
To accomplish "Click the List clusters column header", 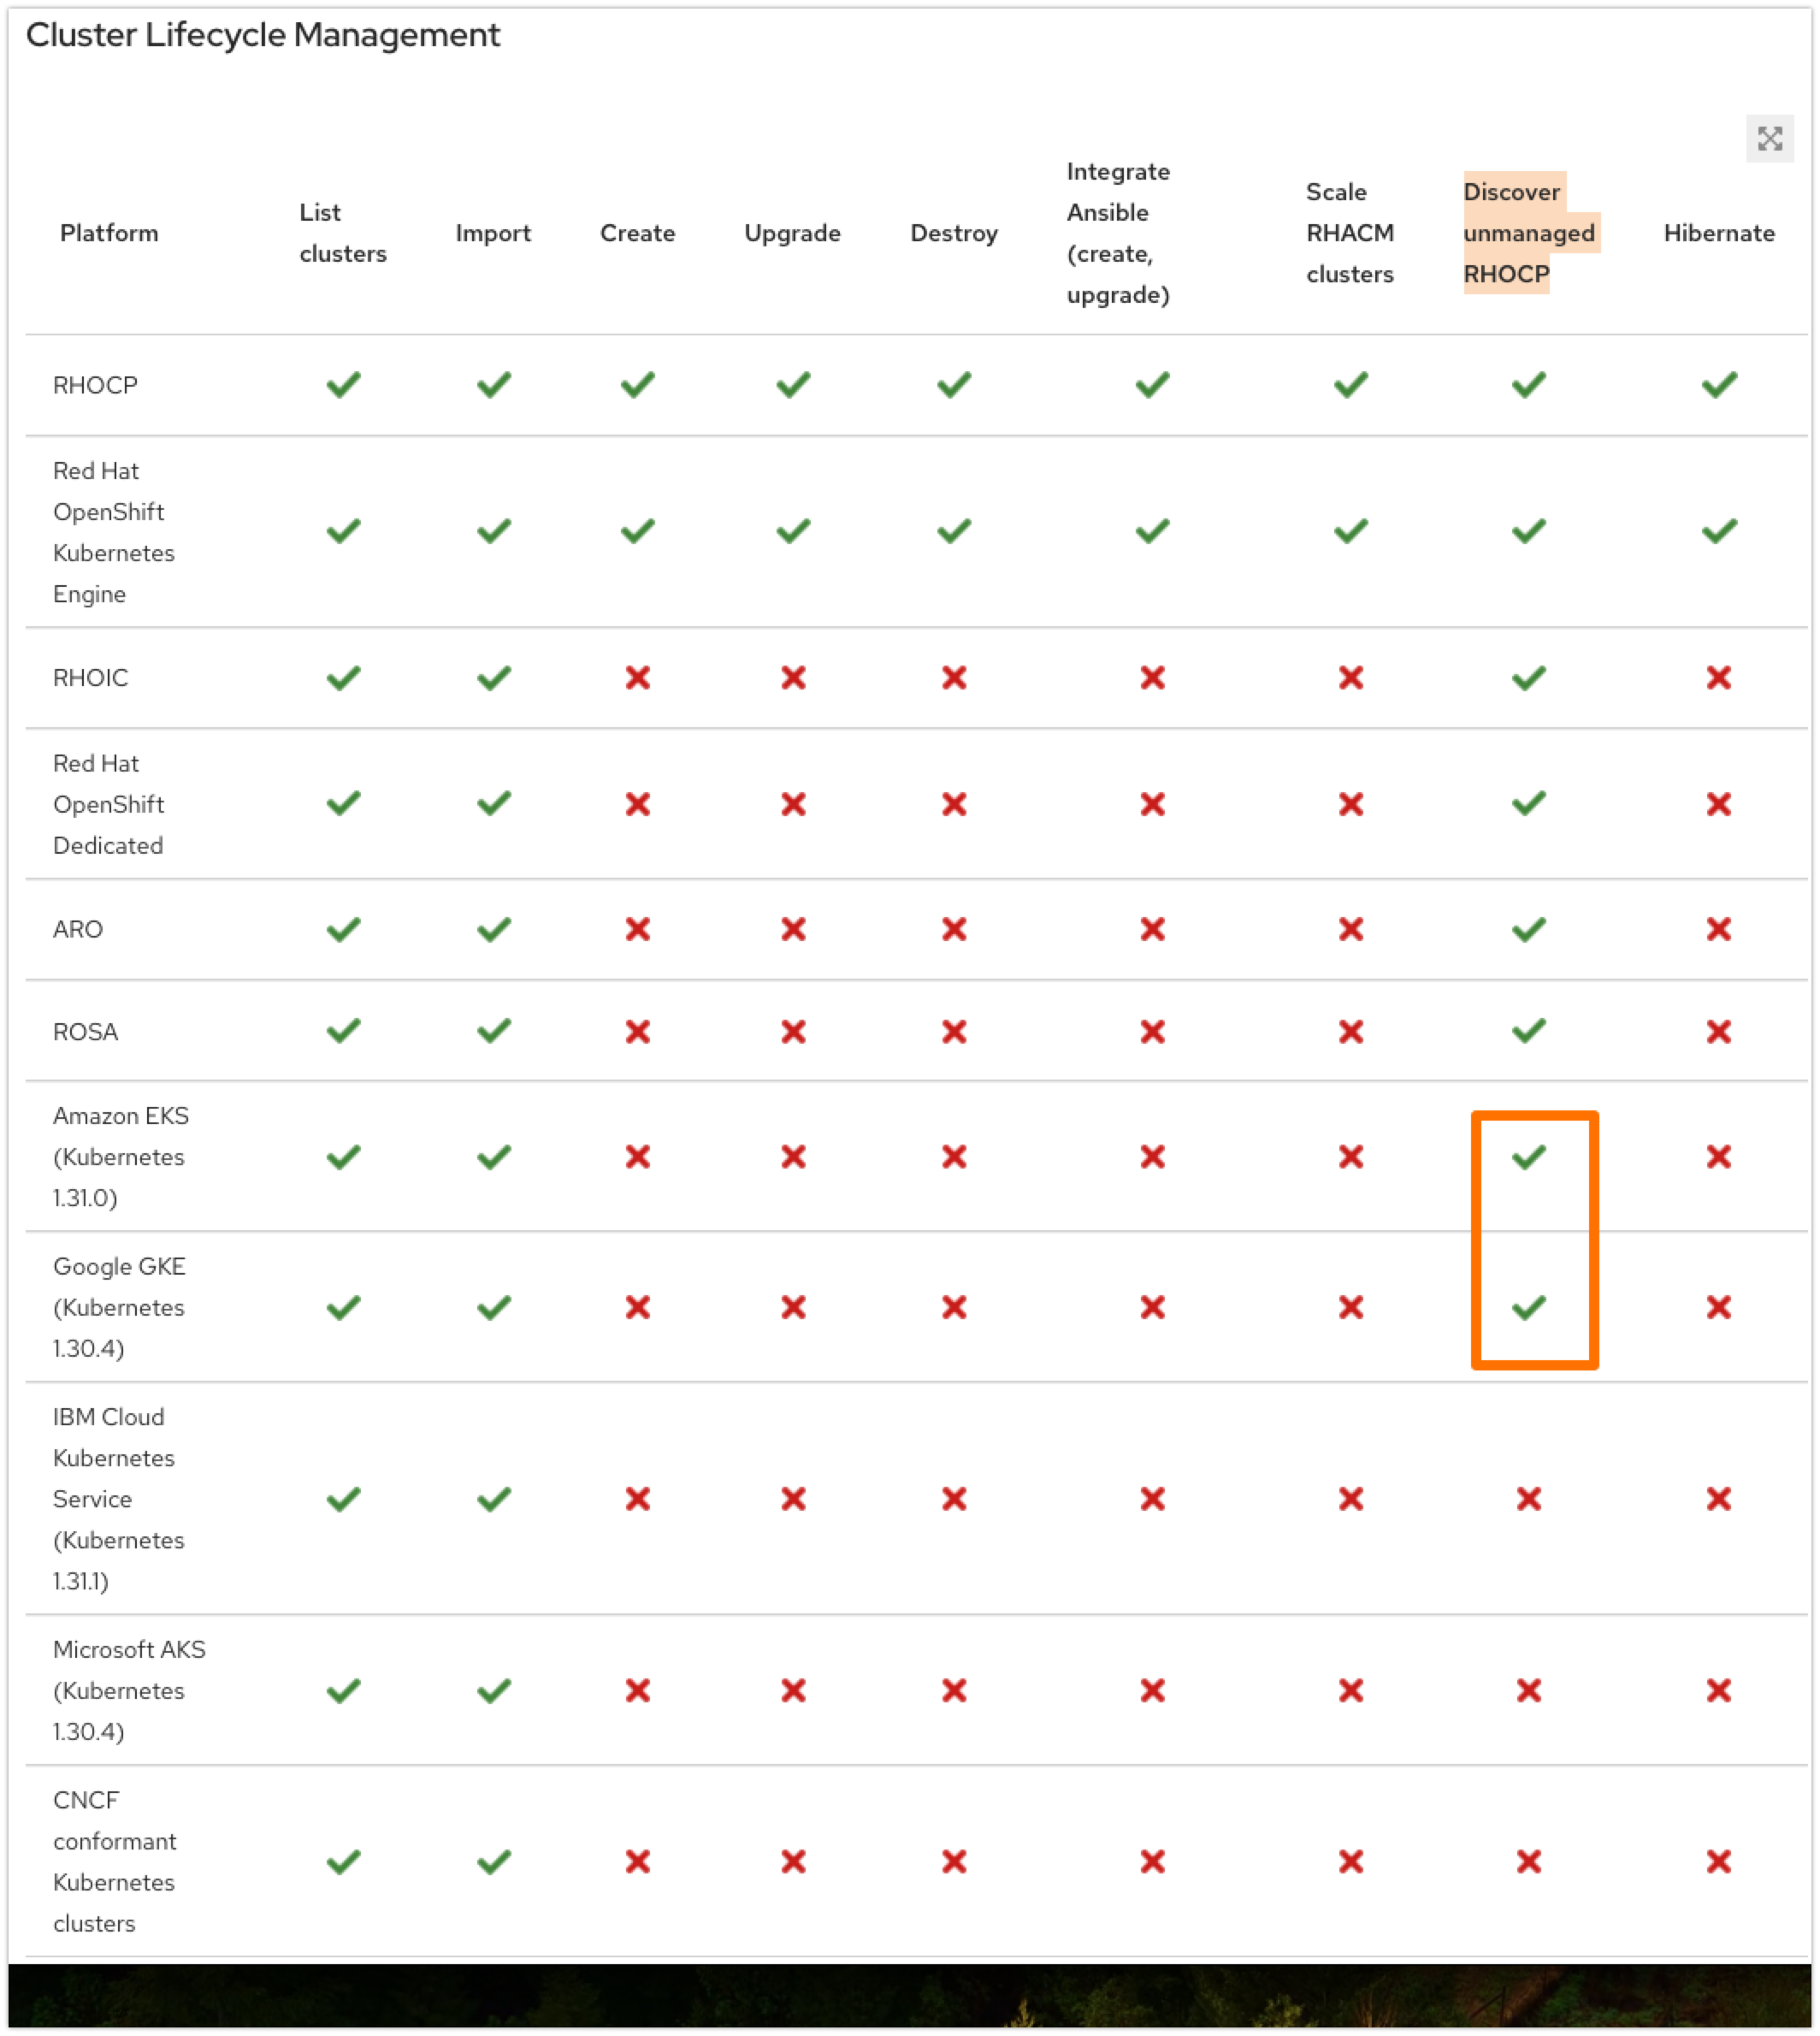I will [343, 233].
